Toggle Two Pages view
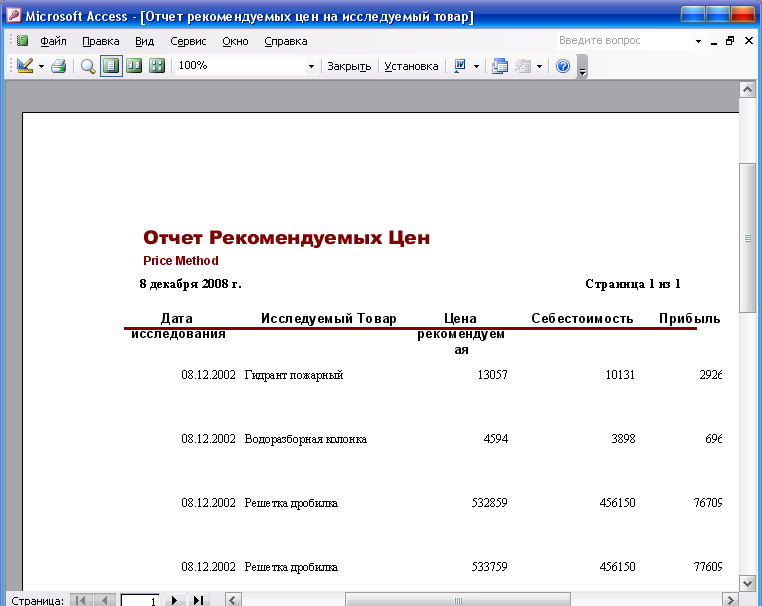The height and width of the screenshot is (606, 762). [134, 66]
